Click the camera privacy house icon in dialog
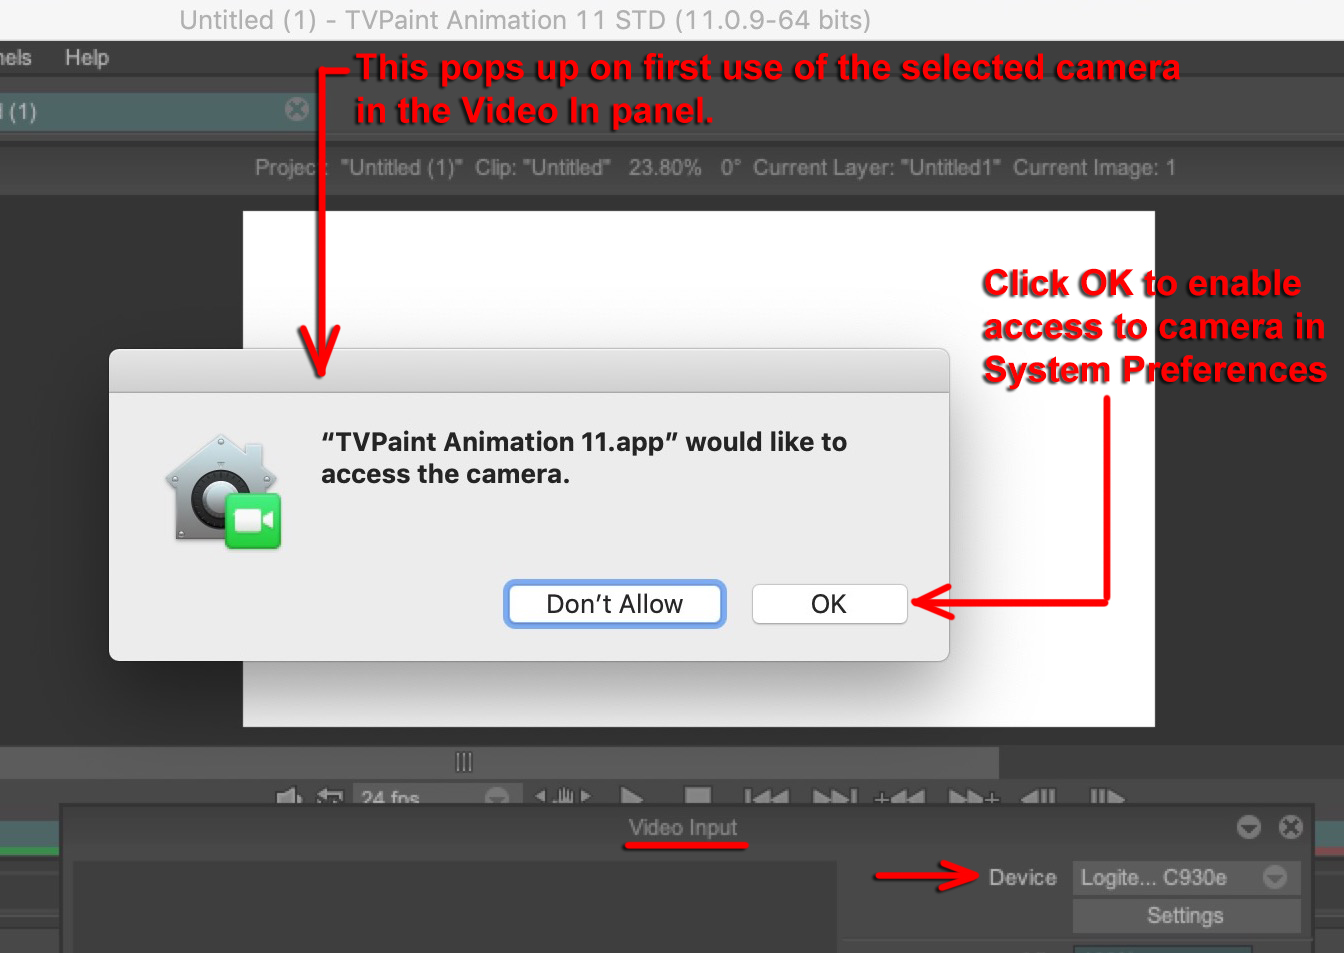 tap(224, 492)
